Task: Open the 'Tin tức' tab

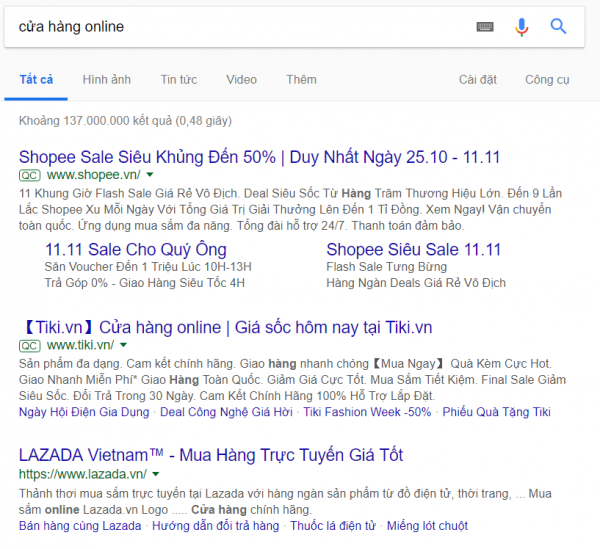Action: pos(179,80)
